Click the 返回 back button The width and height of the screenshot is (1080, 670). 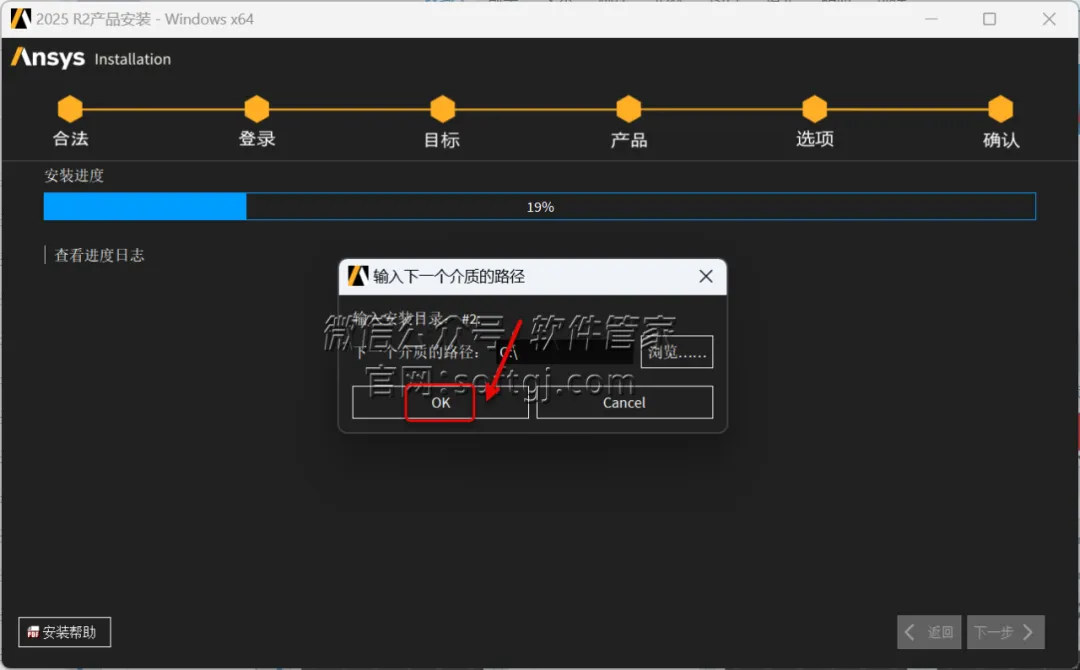point(929,632)
